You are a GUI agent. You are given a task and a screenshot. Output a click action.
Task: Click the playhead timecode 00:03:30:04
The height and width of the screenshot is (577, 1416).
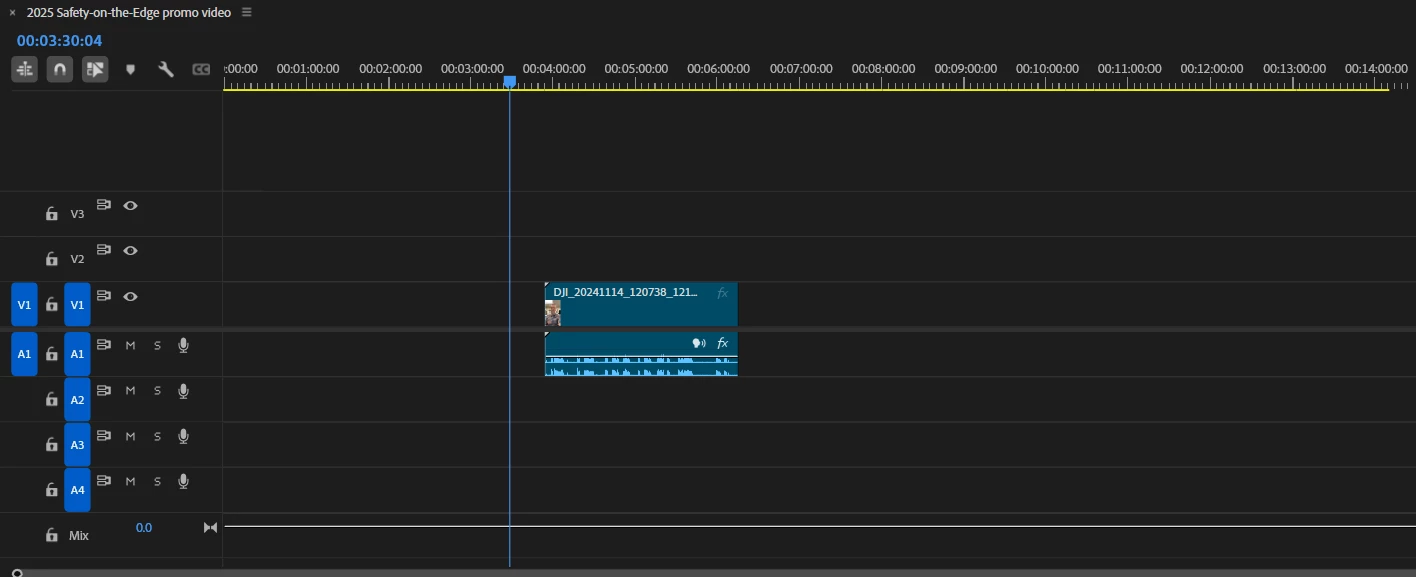tap(59, 41)
